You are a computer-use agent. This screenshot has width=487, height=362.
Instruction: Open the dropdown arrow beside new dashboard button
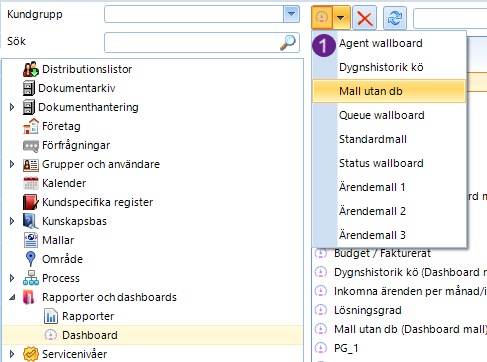pyautogui.click(x=341, y=17)
